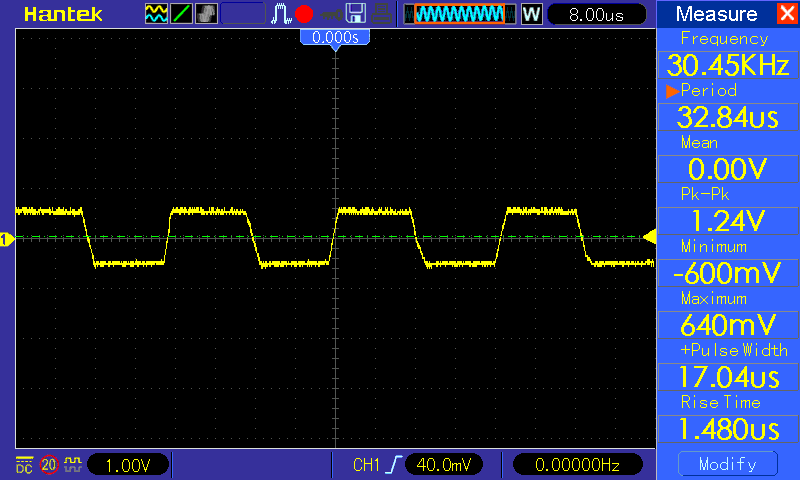
Task: Toggle the W window mode icon
Action: (532, 14)
